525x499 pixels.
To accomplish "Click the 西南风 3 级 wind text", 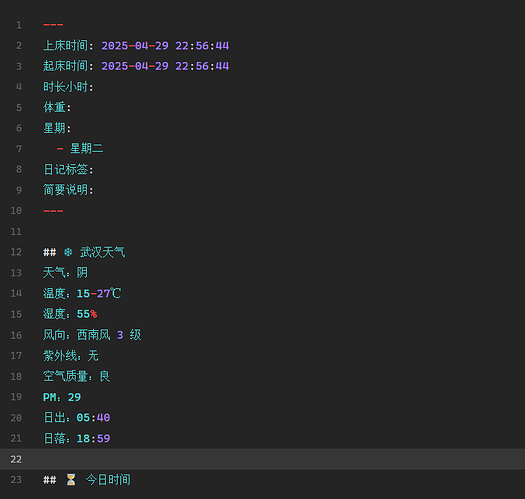I will pos(109,335).
